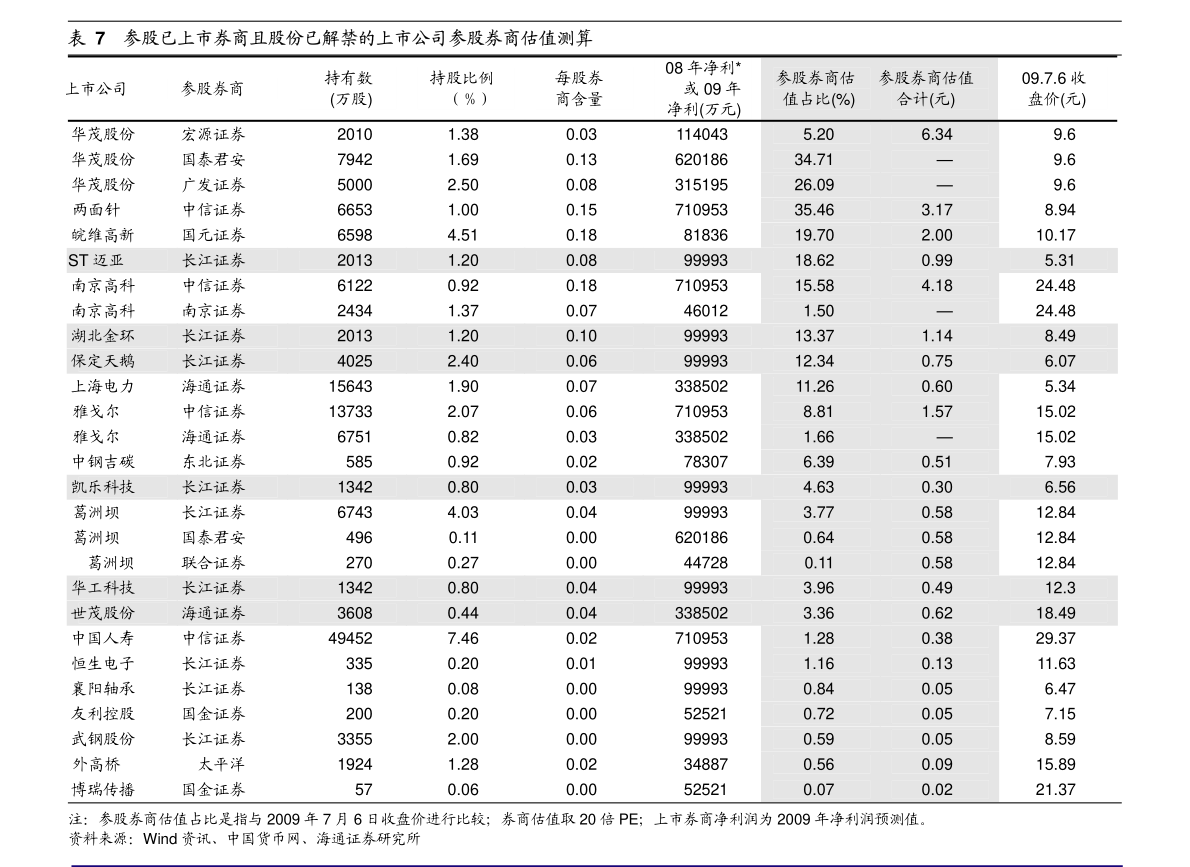1190x867 pixels.
Task: Select the company name "友利控股"
Action: (103, 714)
